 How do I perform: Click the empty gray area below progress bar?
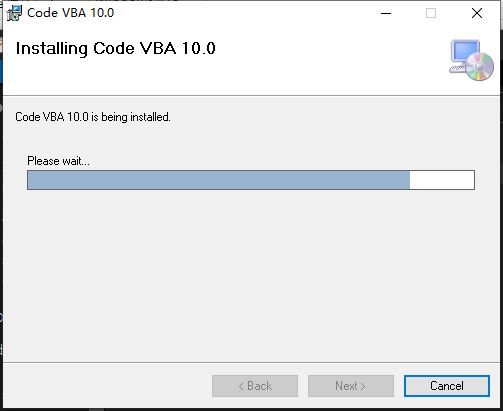[x=251, y=273]
